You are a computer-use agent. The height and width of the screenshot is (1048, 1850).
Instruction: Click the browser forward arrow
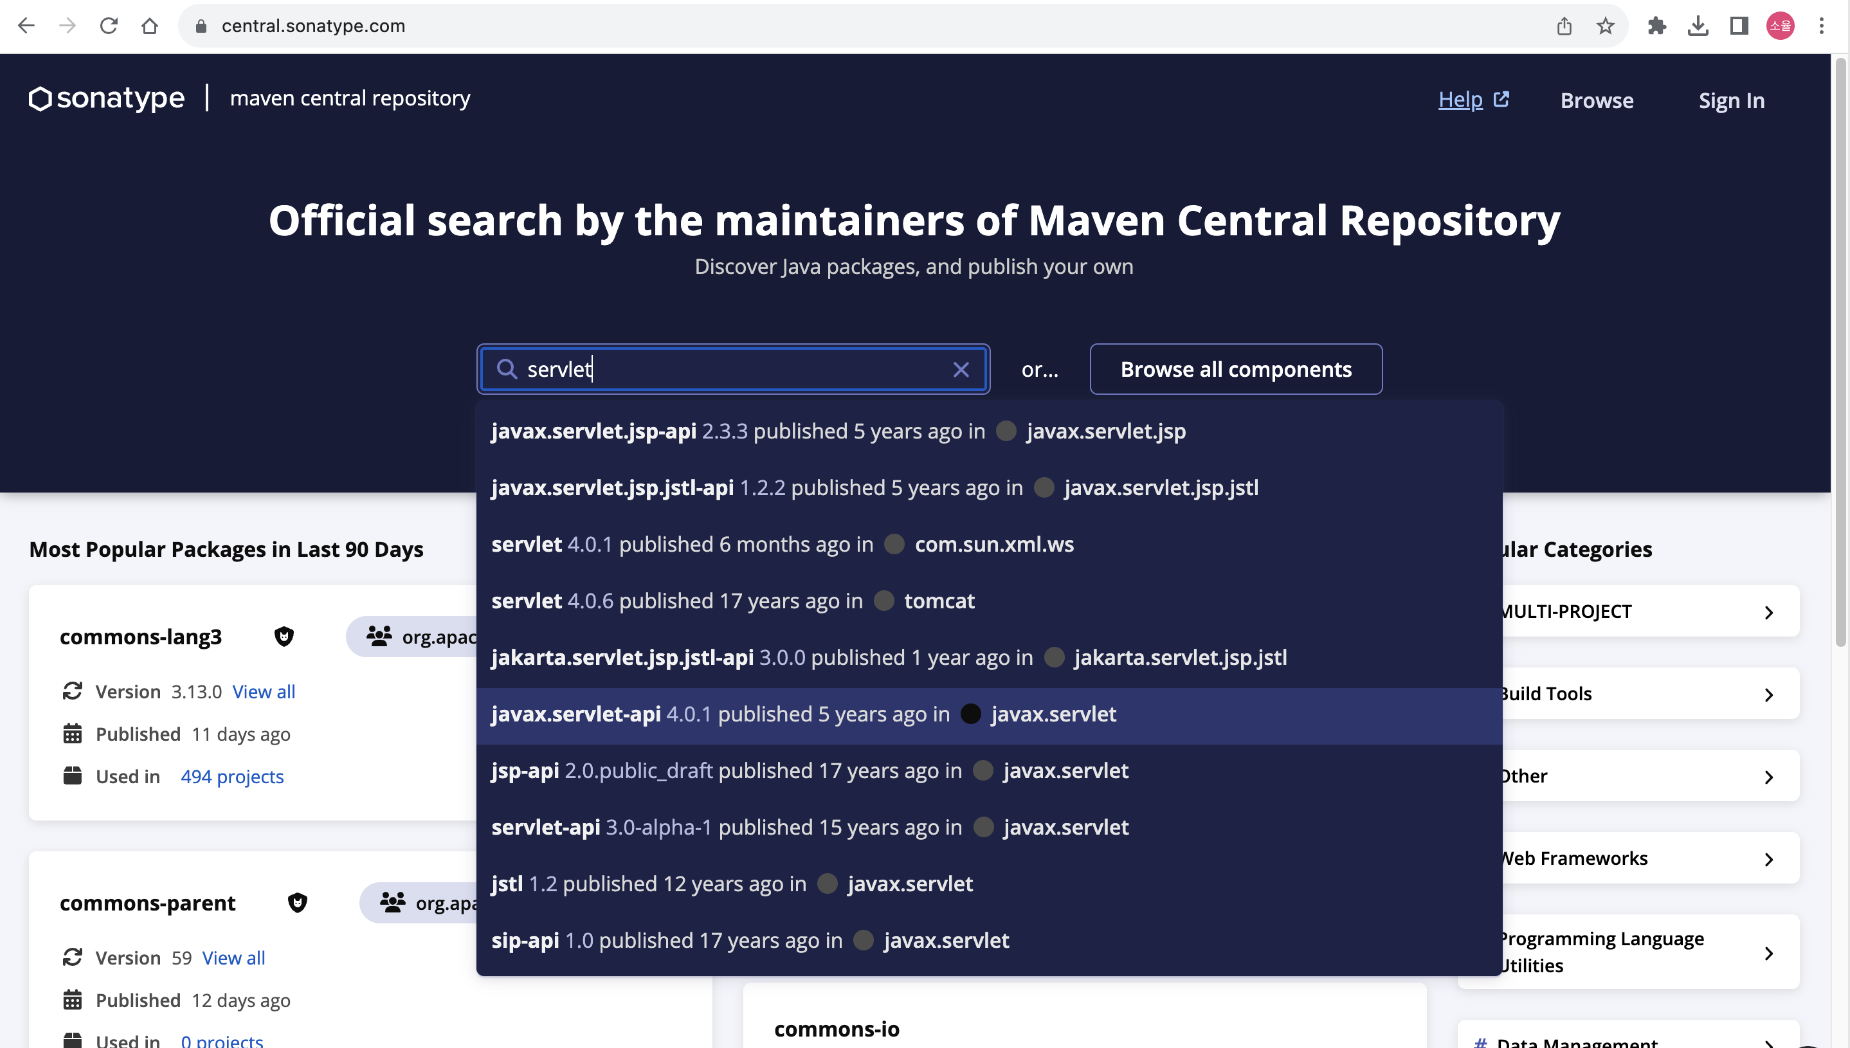tap(68, 26)
